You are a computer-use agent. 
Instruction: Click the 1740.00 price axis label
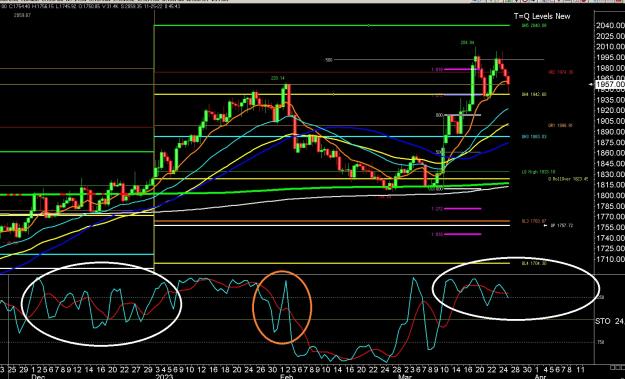610,238
